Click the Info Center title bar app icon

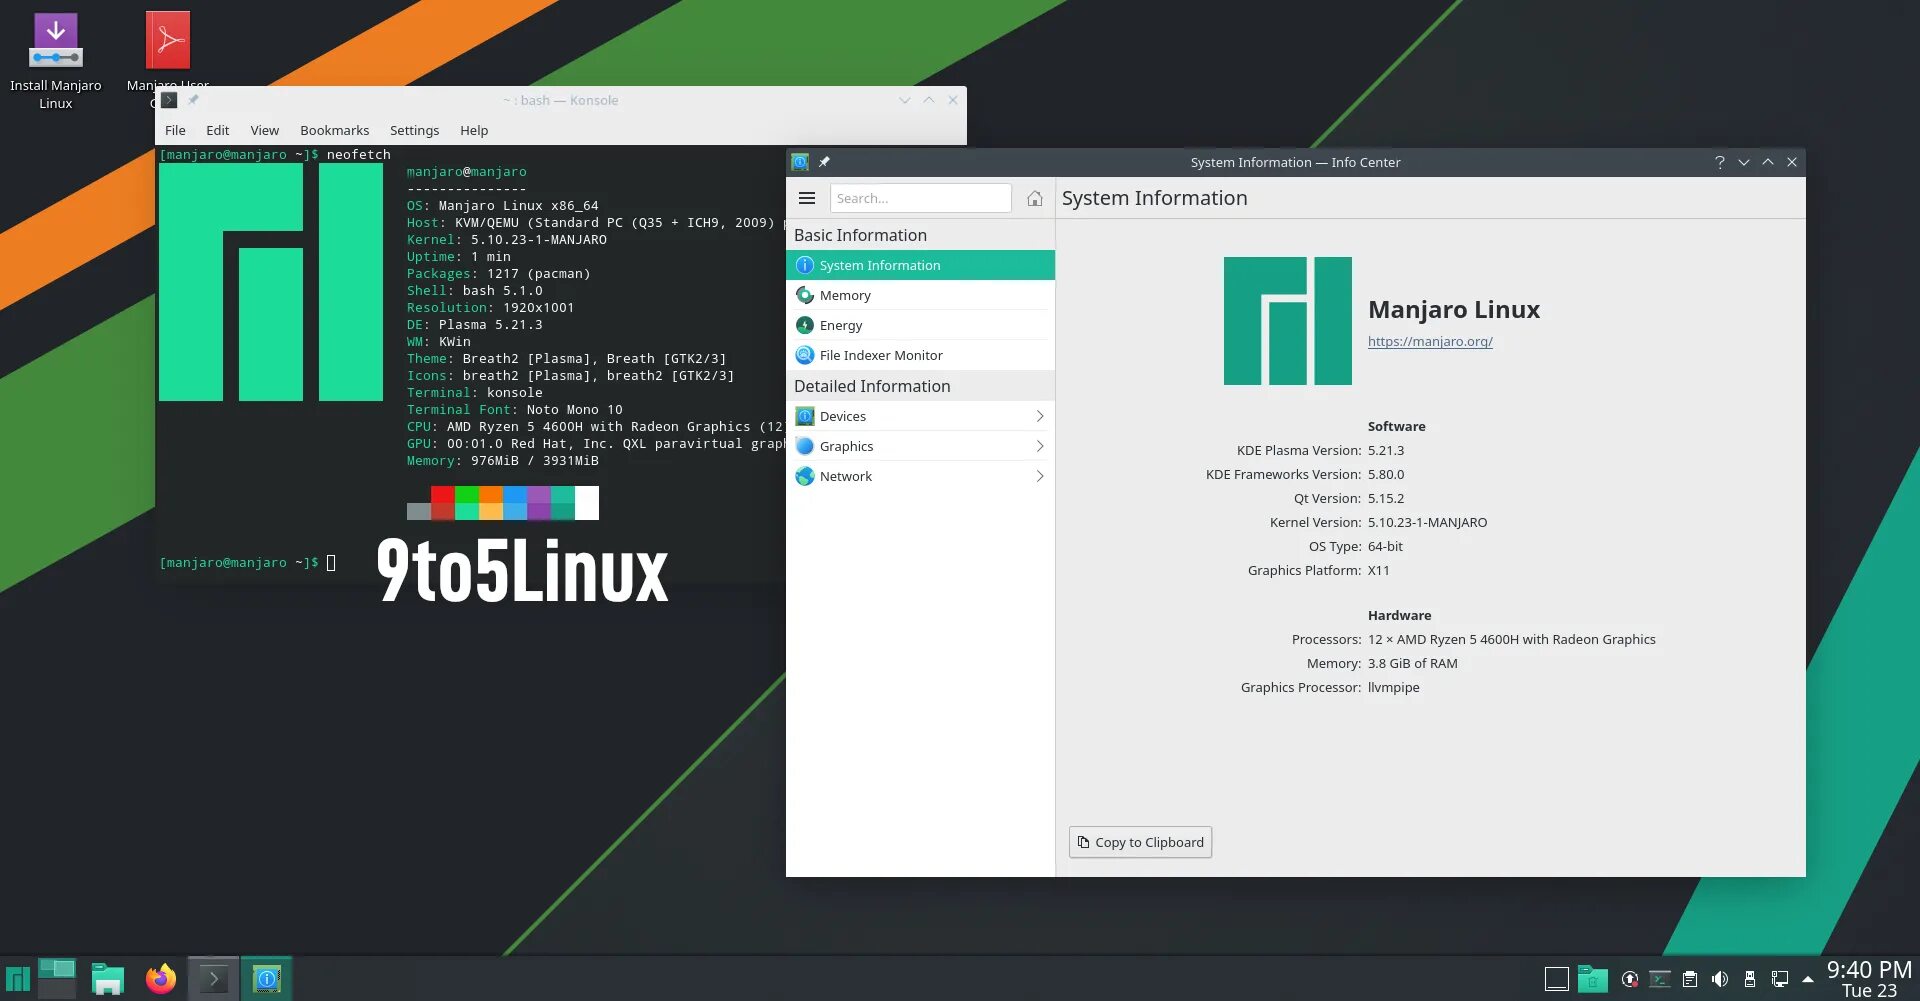[x=800, y=162]
